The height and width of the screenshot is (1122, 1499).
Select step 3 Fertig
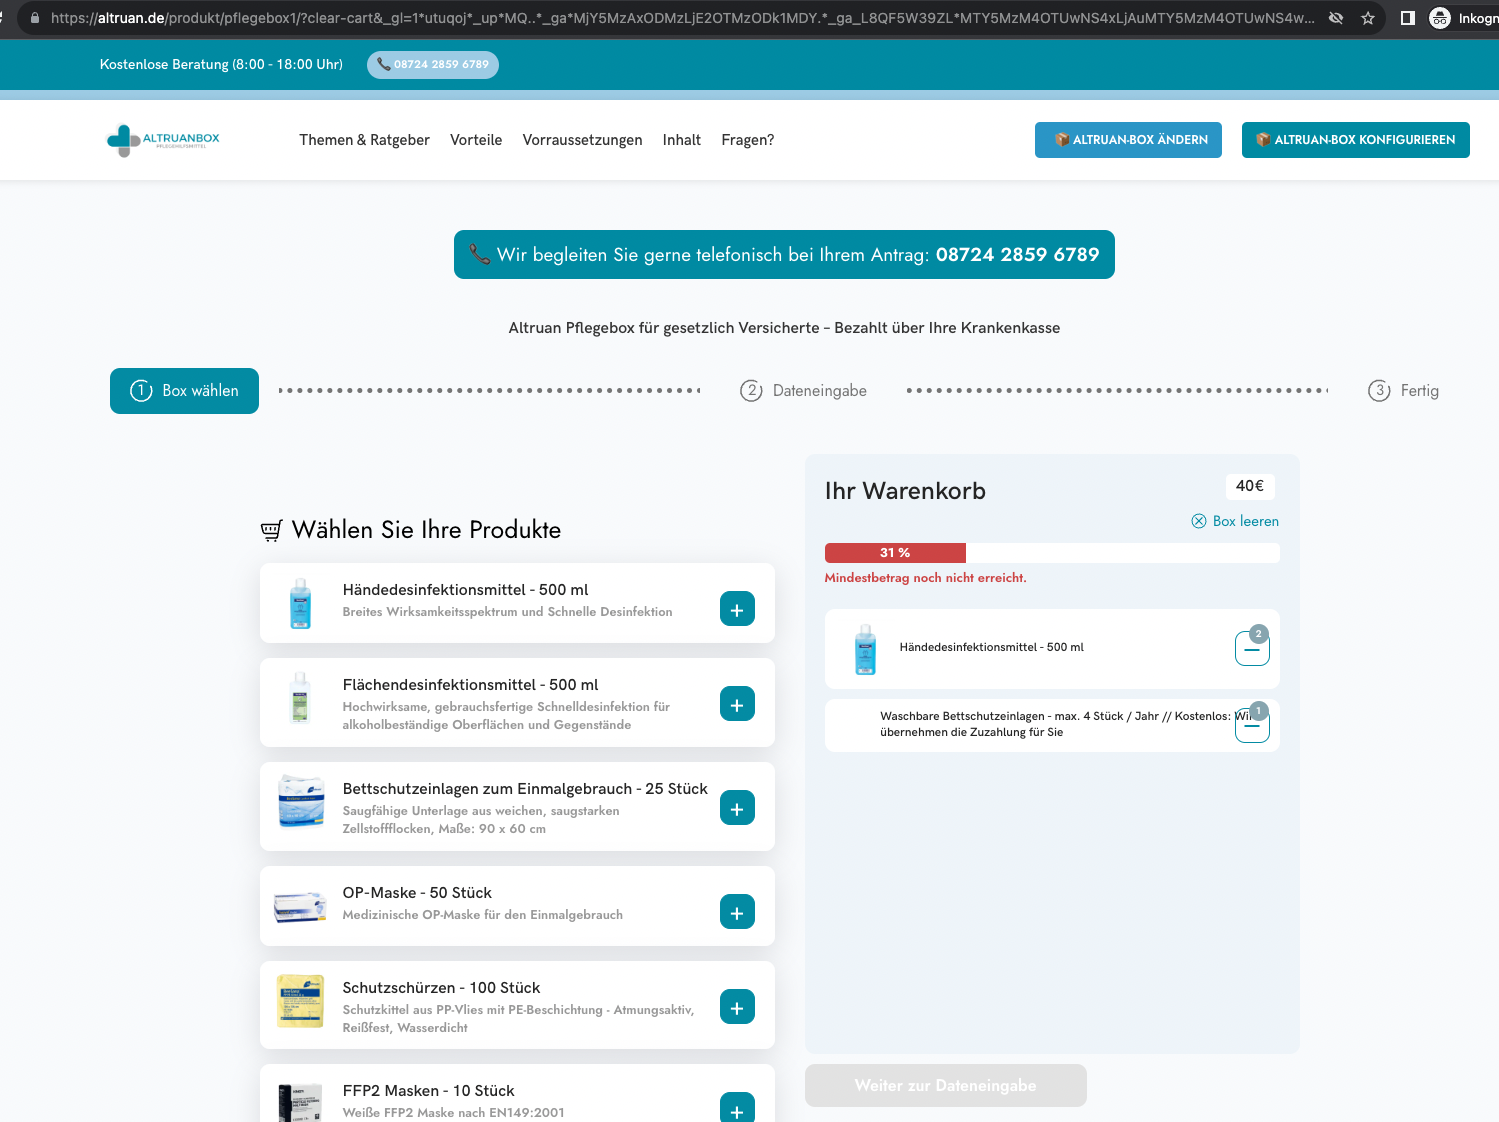1403,391
